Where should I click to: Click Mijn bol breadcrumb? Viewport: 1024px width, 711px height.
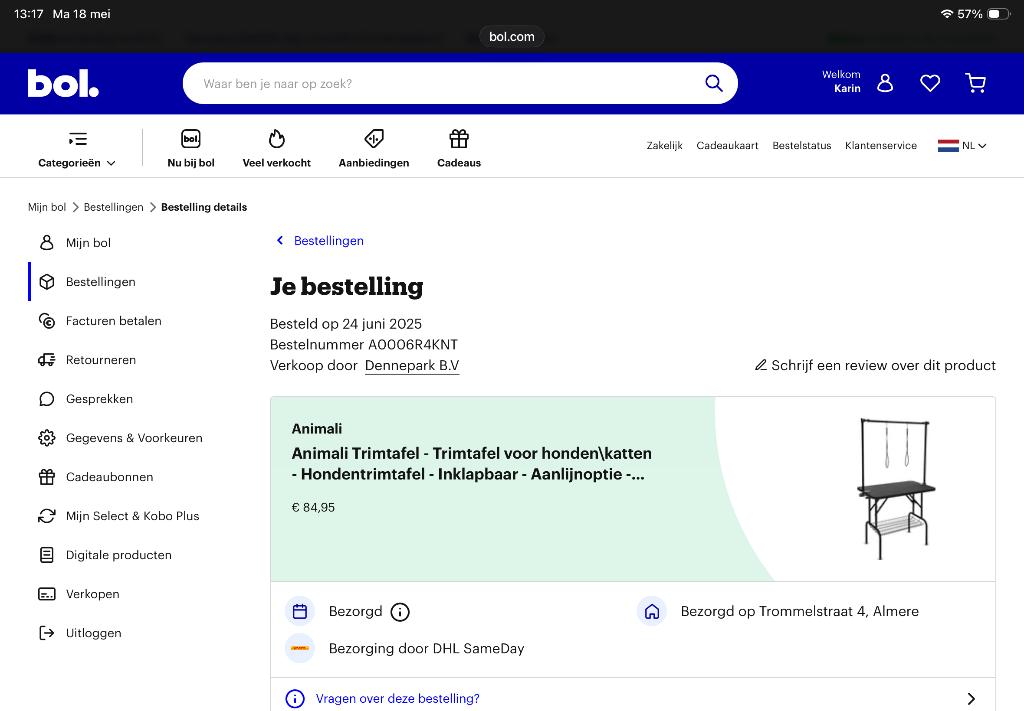(47, 207)
